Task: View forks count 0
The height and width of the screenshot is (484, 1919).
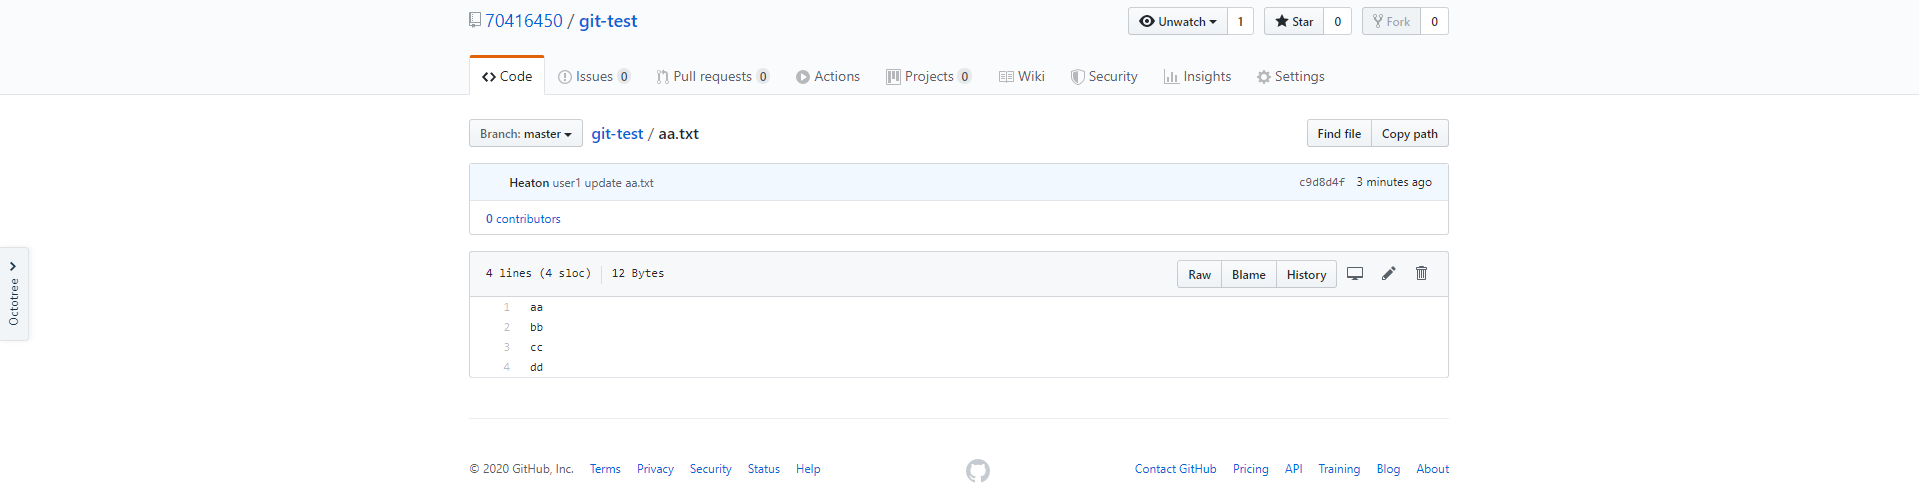Action: 1435,21
